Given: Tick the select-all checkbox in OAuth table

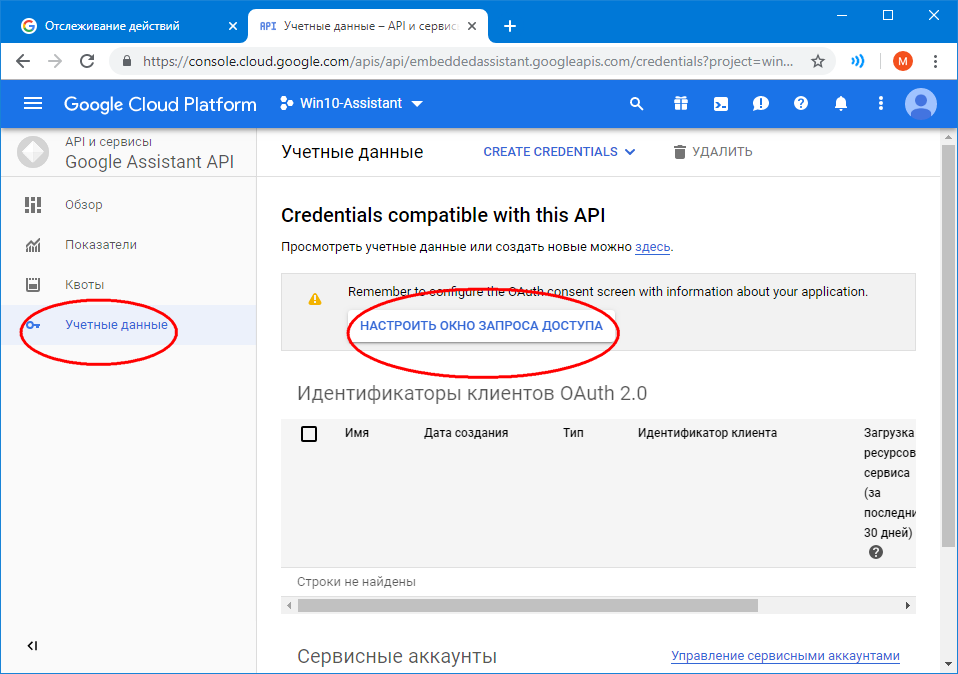Looking at the screenshot, I should point(309,434).
